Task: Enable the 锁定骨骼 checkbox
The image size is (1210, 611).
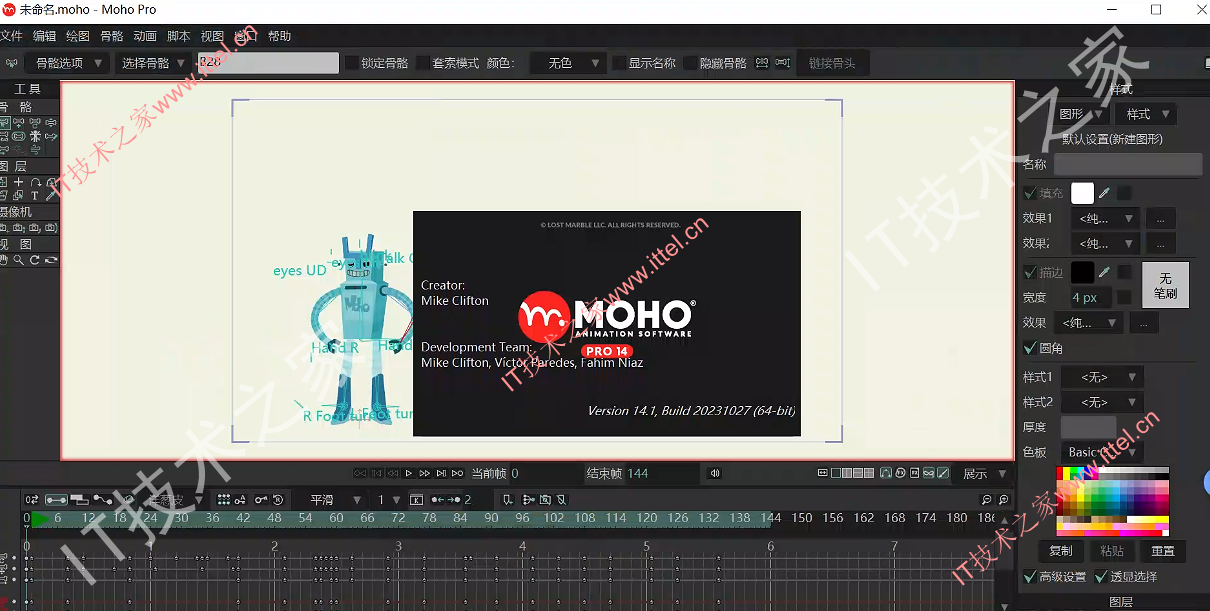Action: pos(352,63)
